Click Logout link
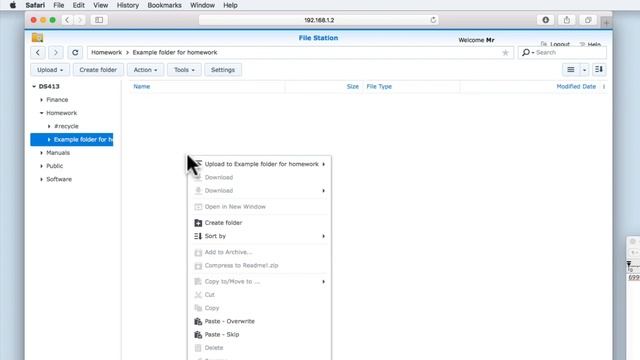The image size is (640, 360). [x=556, y=44]
